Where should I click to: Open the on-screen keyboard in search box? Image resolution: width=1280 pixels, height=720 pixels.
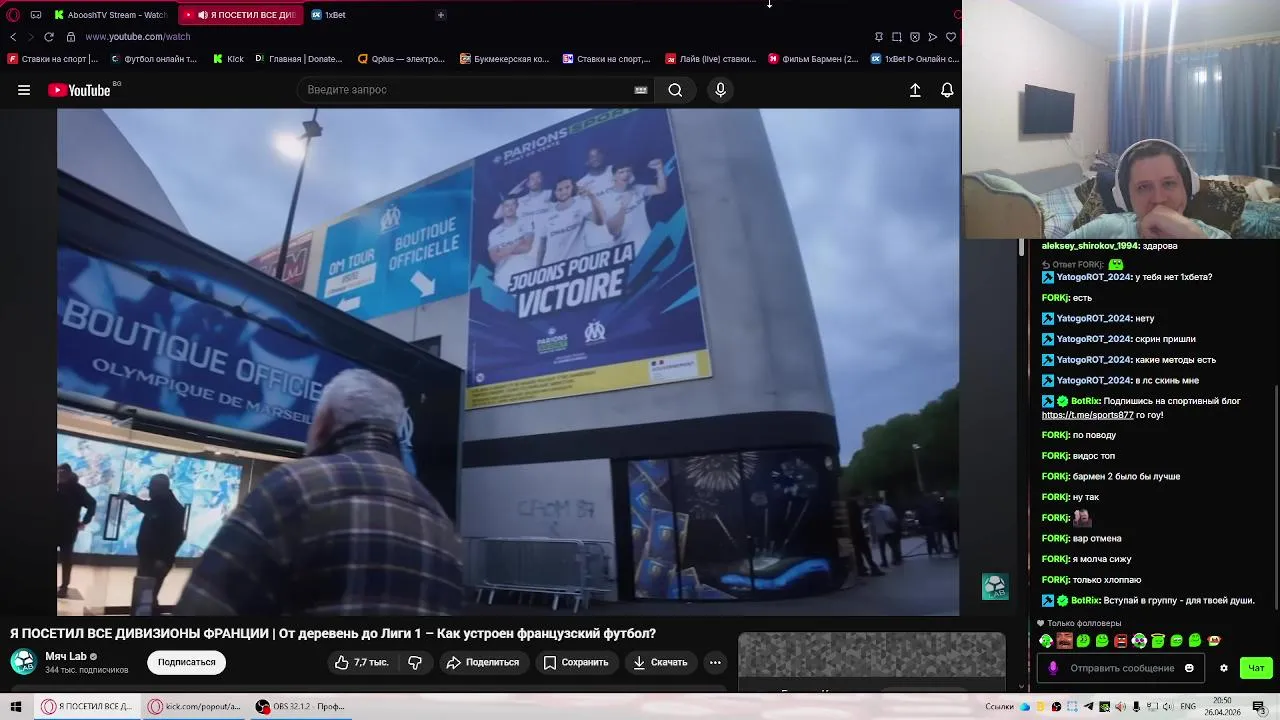(641, 90)
